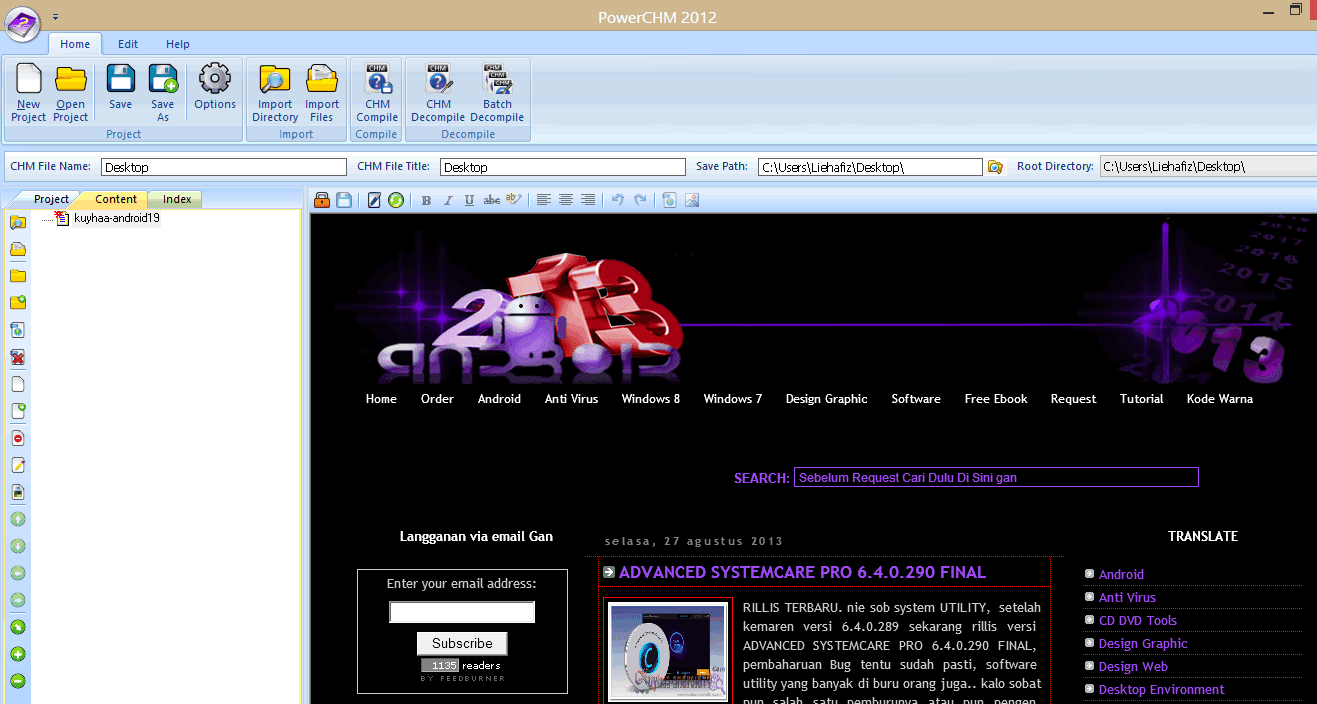Expand the quick access toolbar dropdown

pyautogui.click(x=55, y=17)
